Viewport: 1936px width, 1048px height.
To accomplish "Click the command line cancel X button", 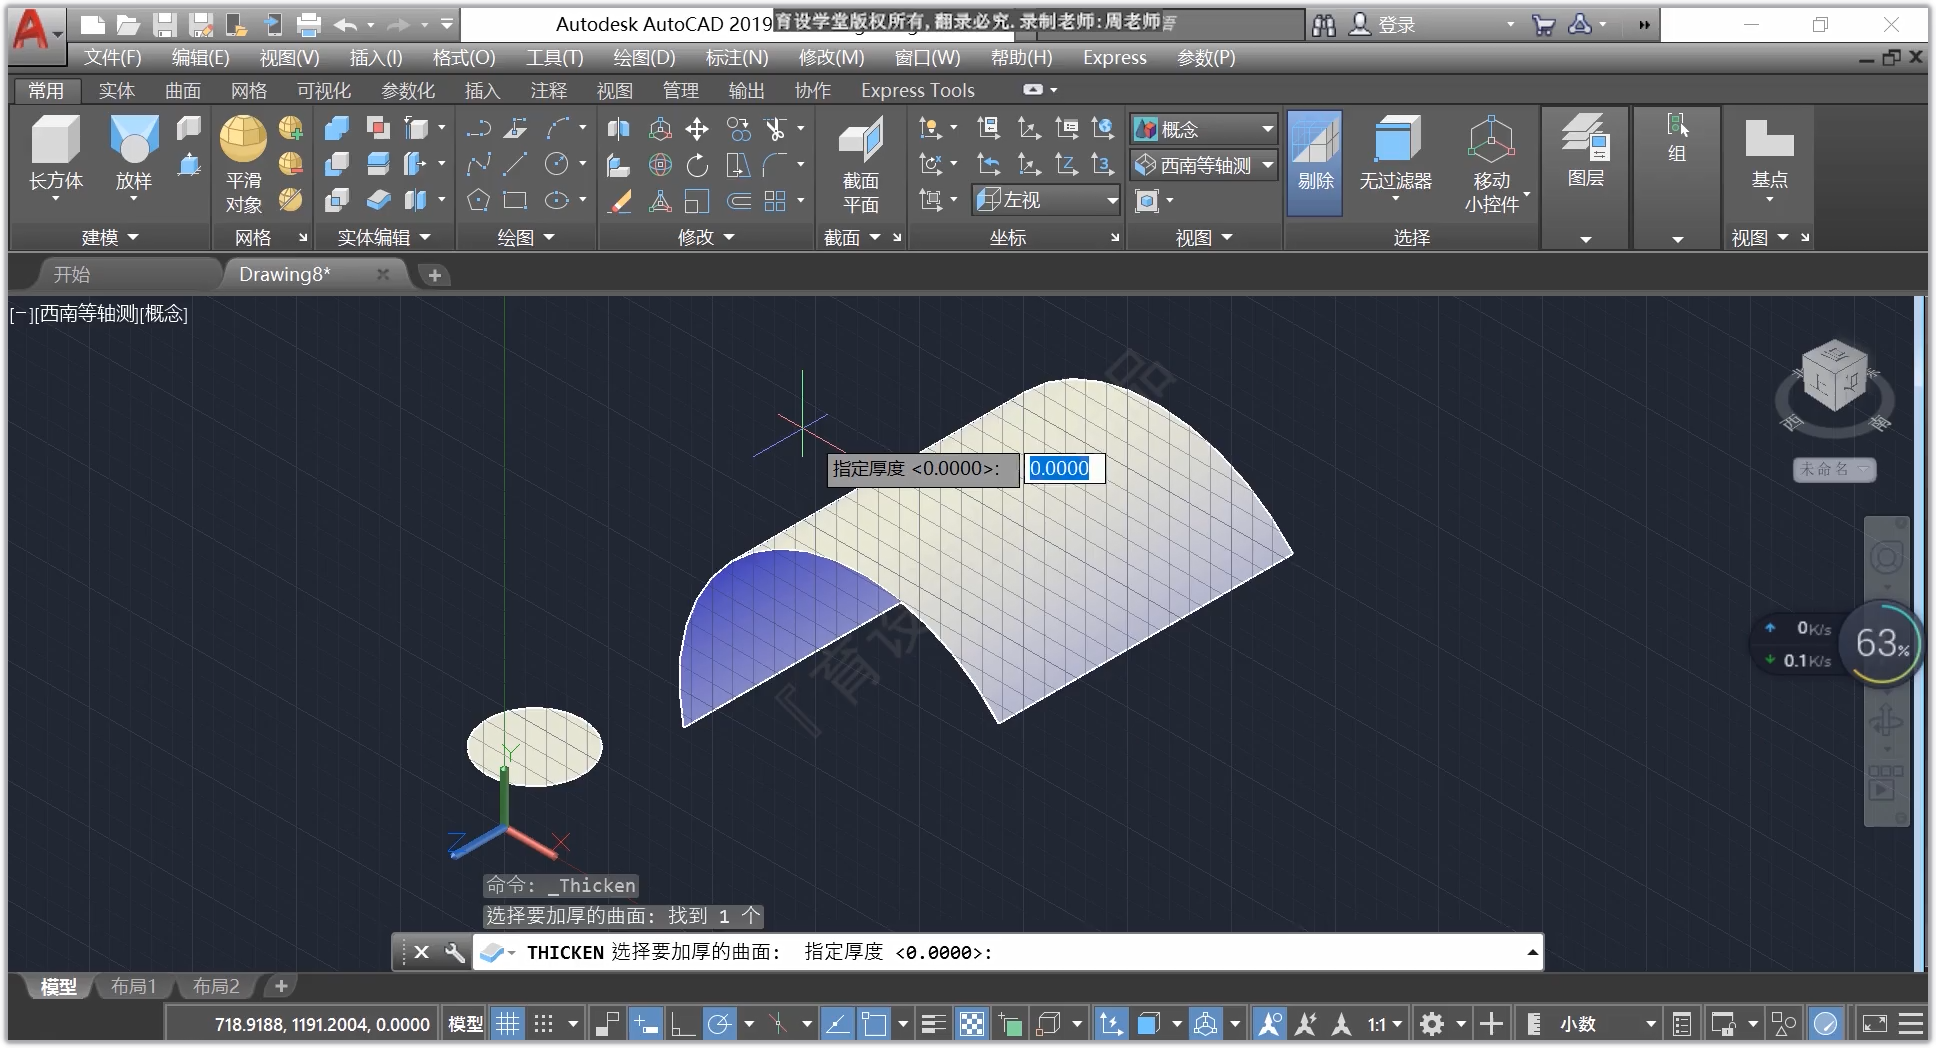I will 422,952.
